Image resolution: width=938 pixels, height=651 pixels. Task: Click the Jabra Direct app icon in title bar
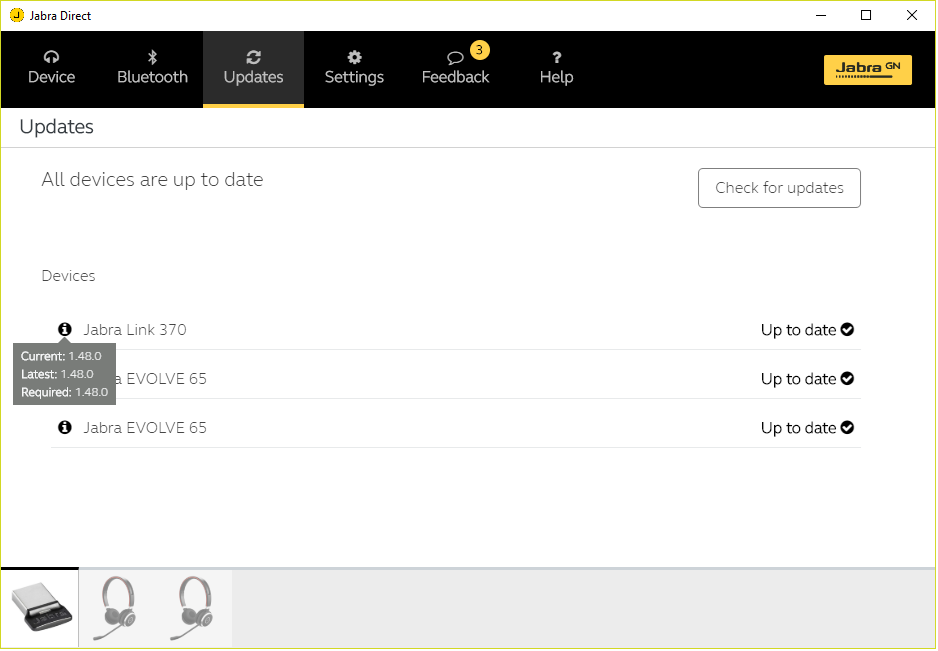(x=16, y=15)
